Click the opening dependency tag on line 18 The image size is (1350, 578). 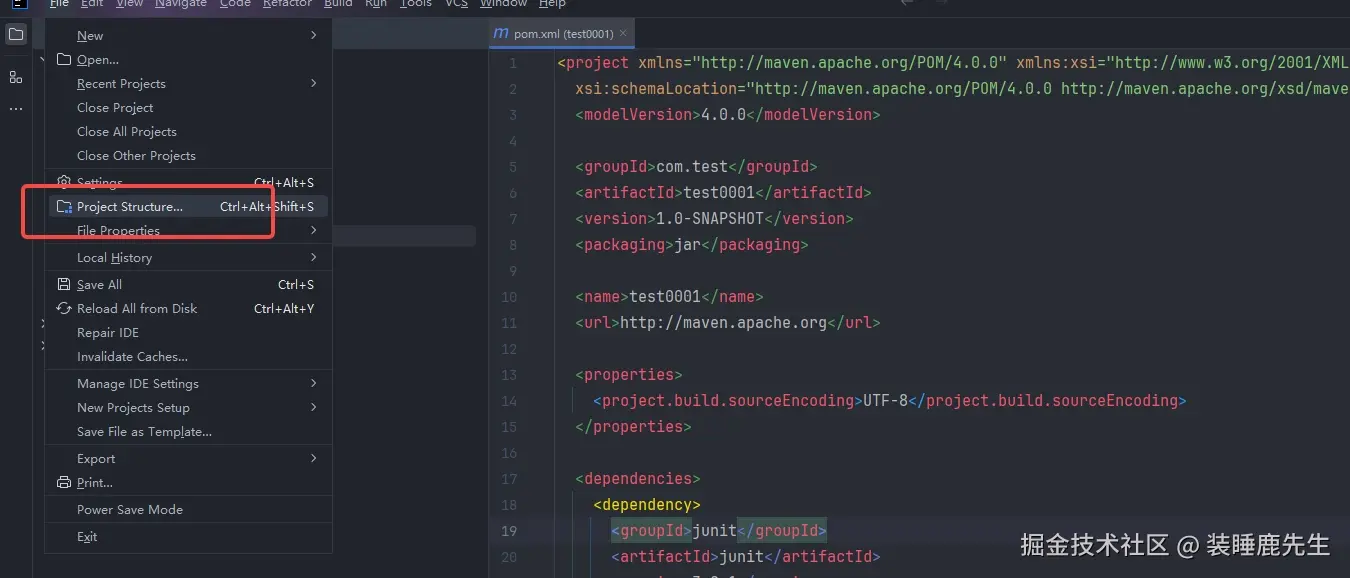tap(647, 505)
